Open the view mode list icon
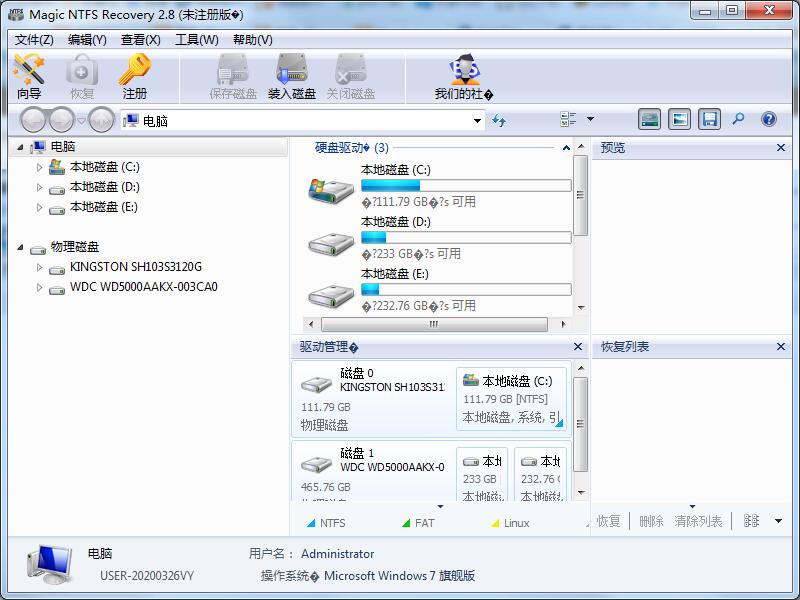This screenshot has width=800, height=600. point(568,119)
